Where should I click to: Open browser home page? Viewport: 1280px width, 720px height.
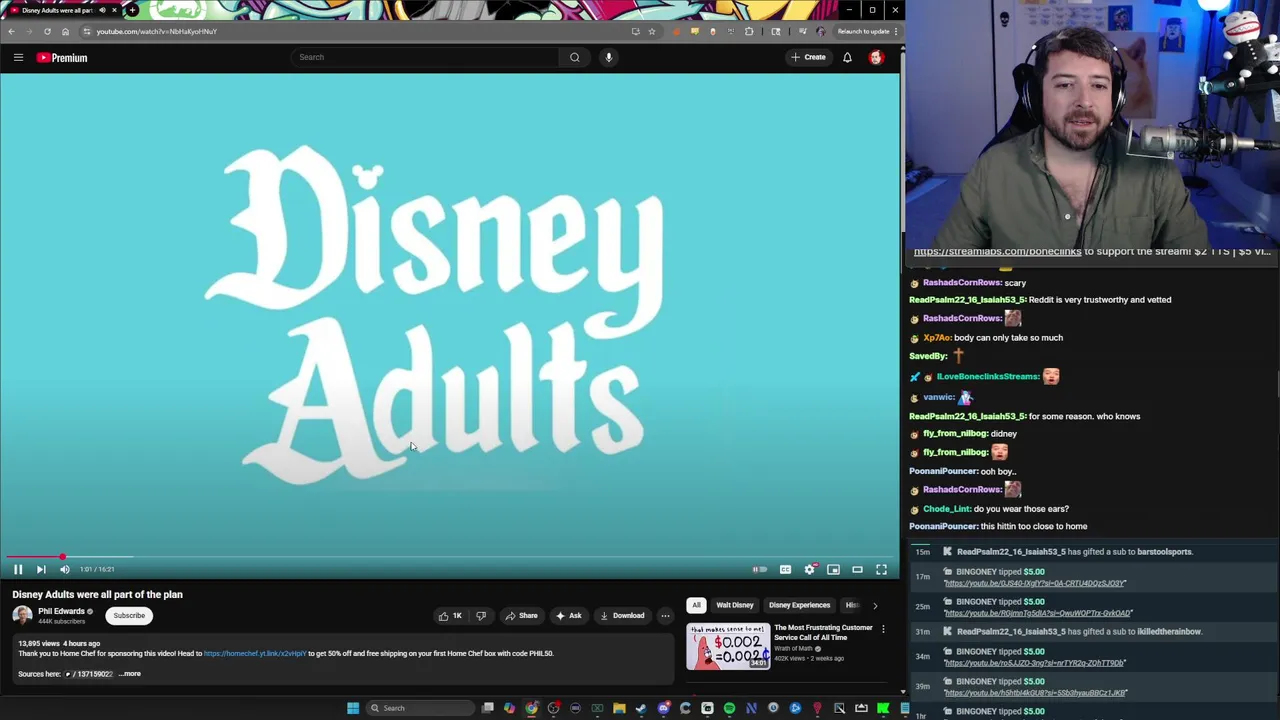(x=65, y=31)
